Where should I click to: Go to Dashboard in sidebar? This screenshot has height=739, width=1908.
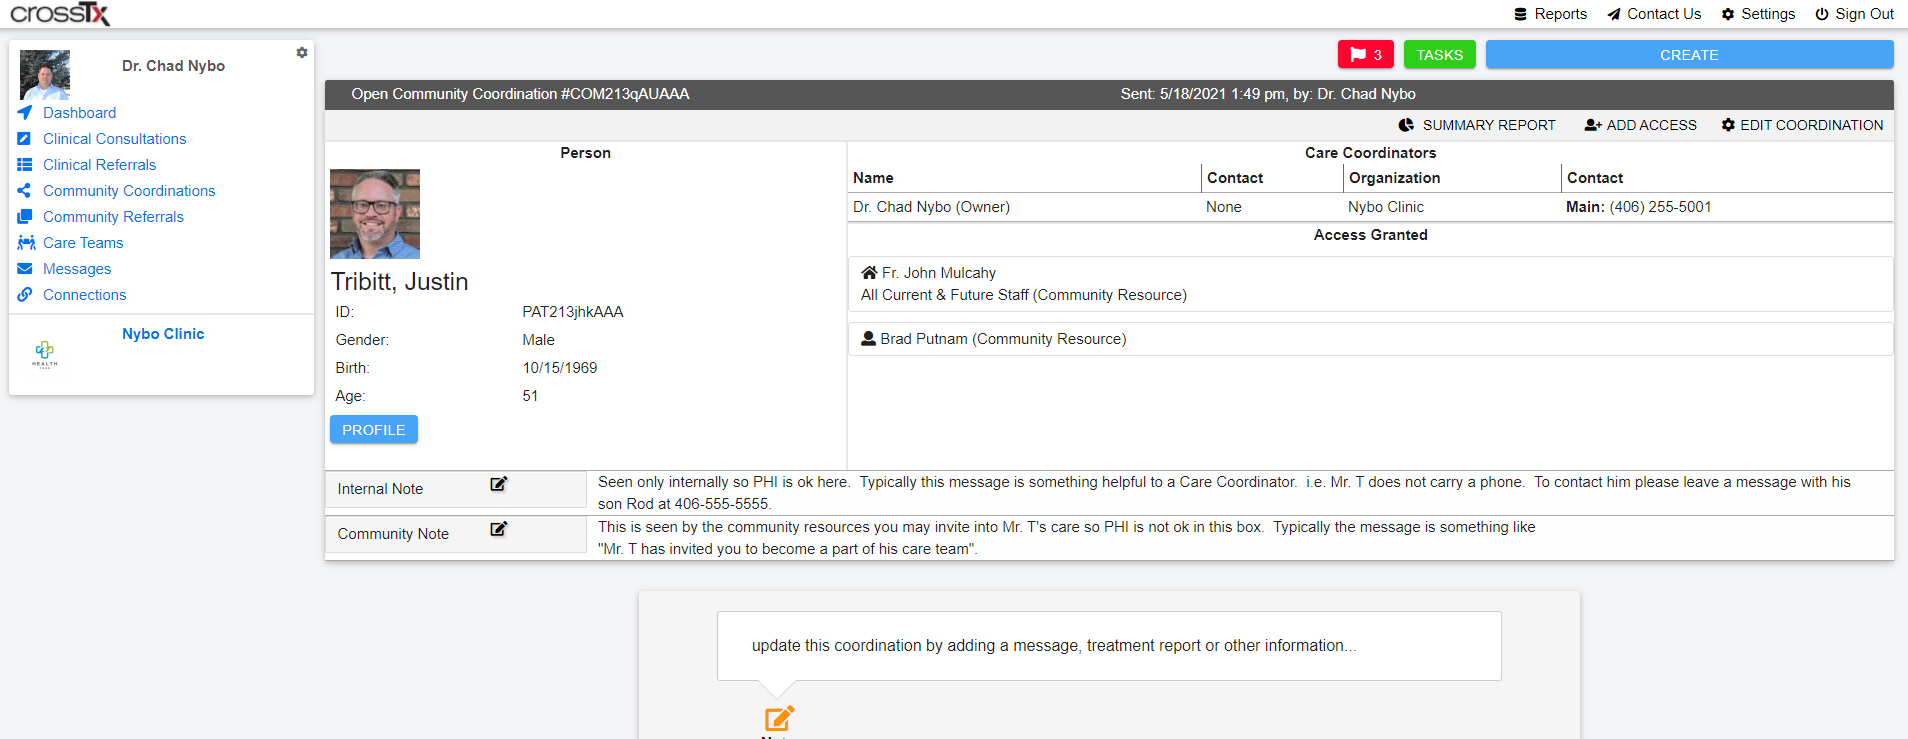(x=79, y=113)
